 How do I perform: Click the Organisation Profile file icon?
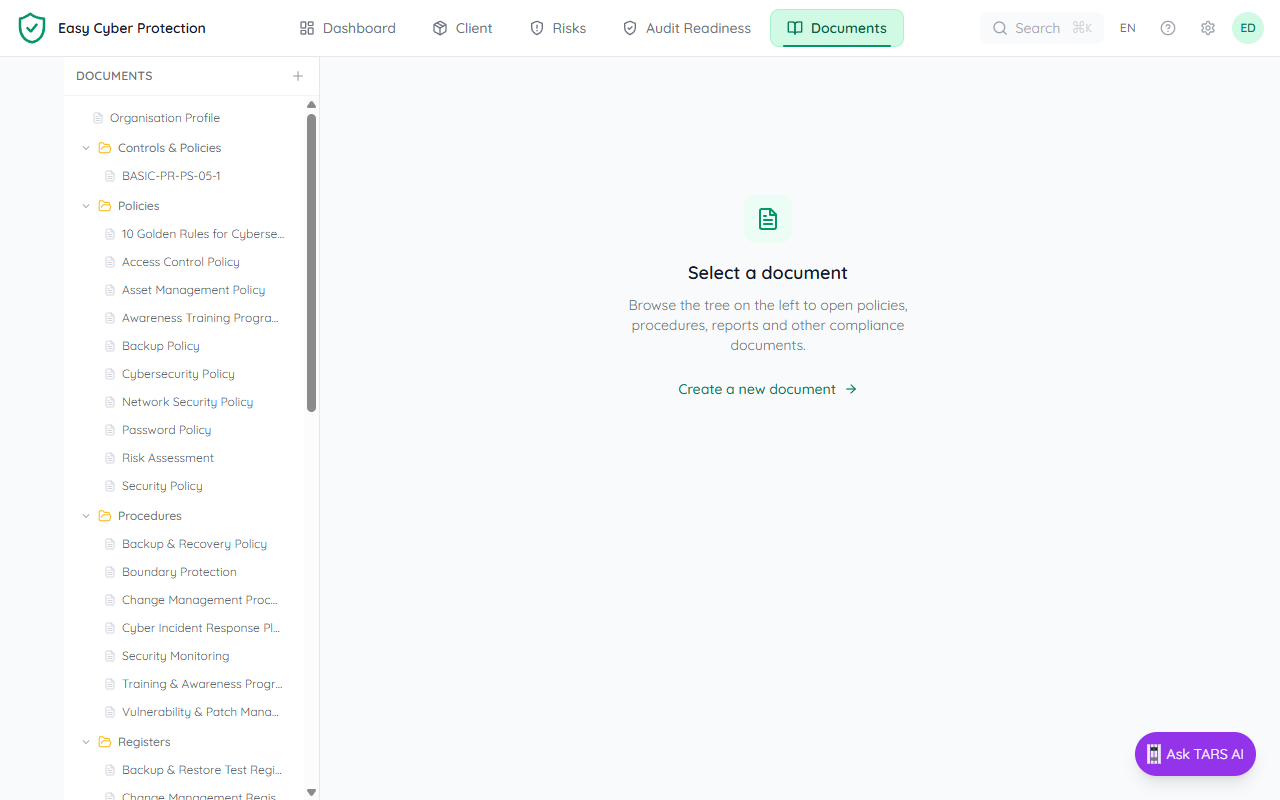pos(98,118)
